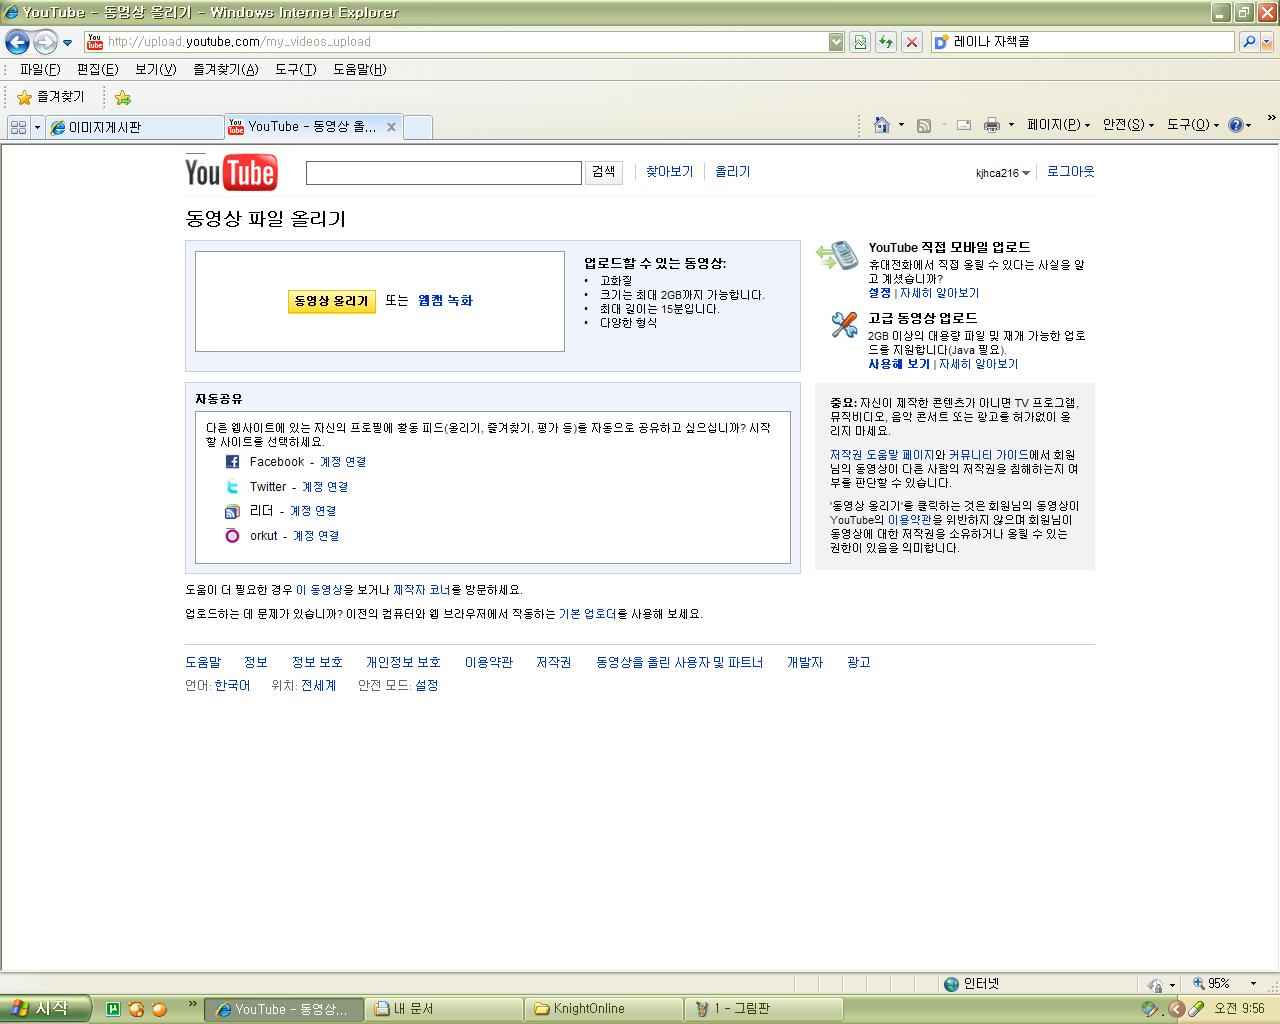The height and width of the screenshot is (1024, 1280).
Task: Open the 시작 Start button
Action: pos(45,1009)
